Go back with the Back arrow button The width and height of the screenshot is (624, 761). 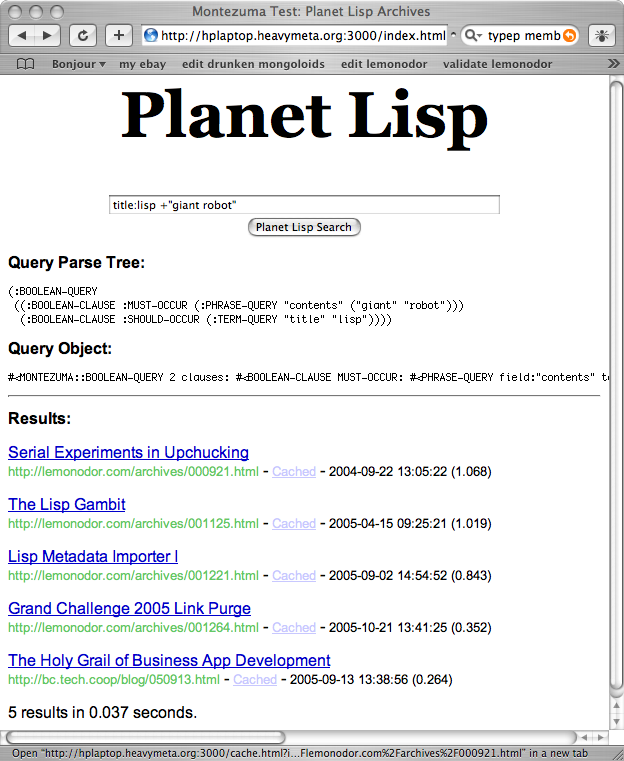[x=21, y=36]
